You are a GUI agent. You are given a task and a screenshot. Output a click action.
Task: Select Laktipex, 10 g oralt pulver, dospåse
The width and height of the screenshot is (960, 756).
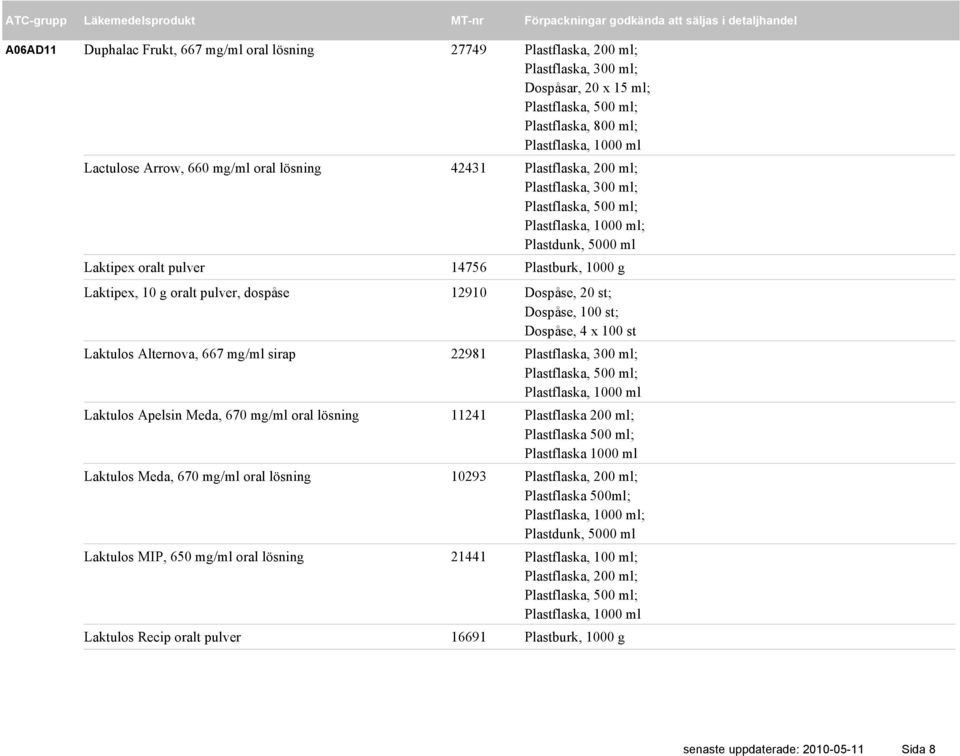click(x=187, y=293)
